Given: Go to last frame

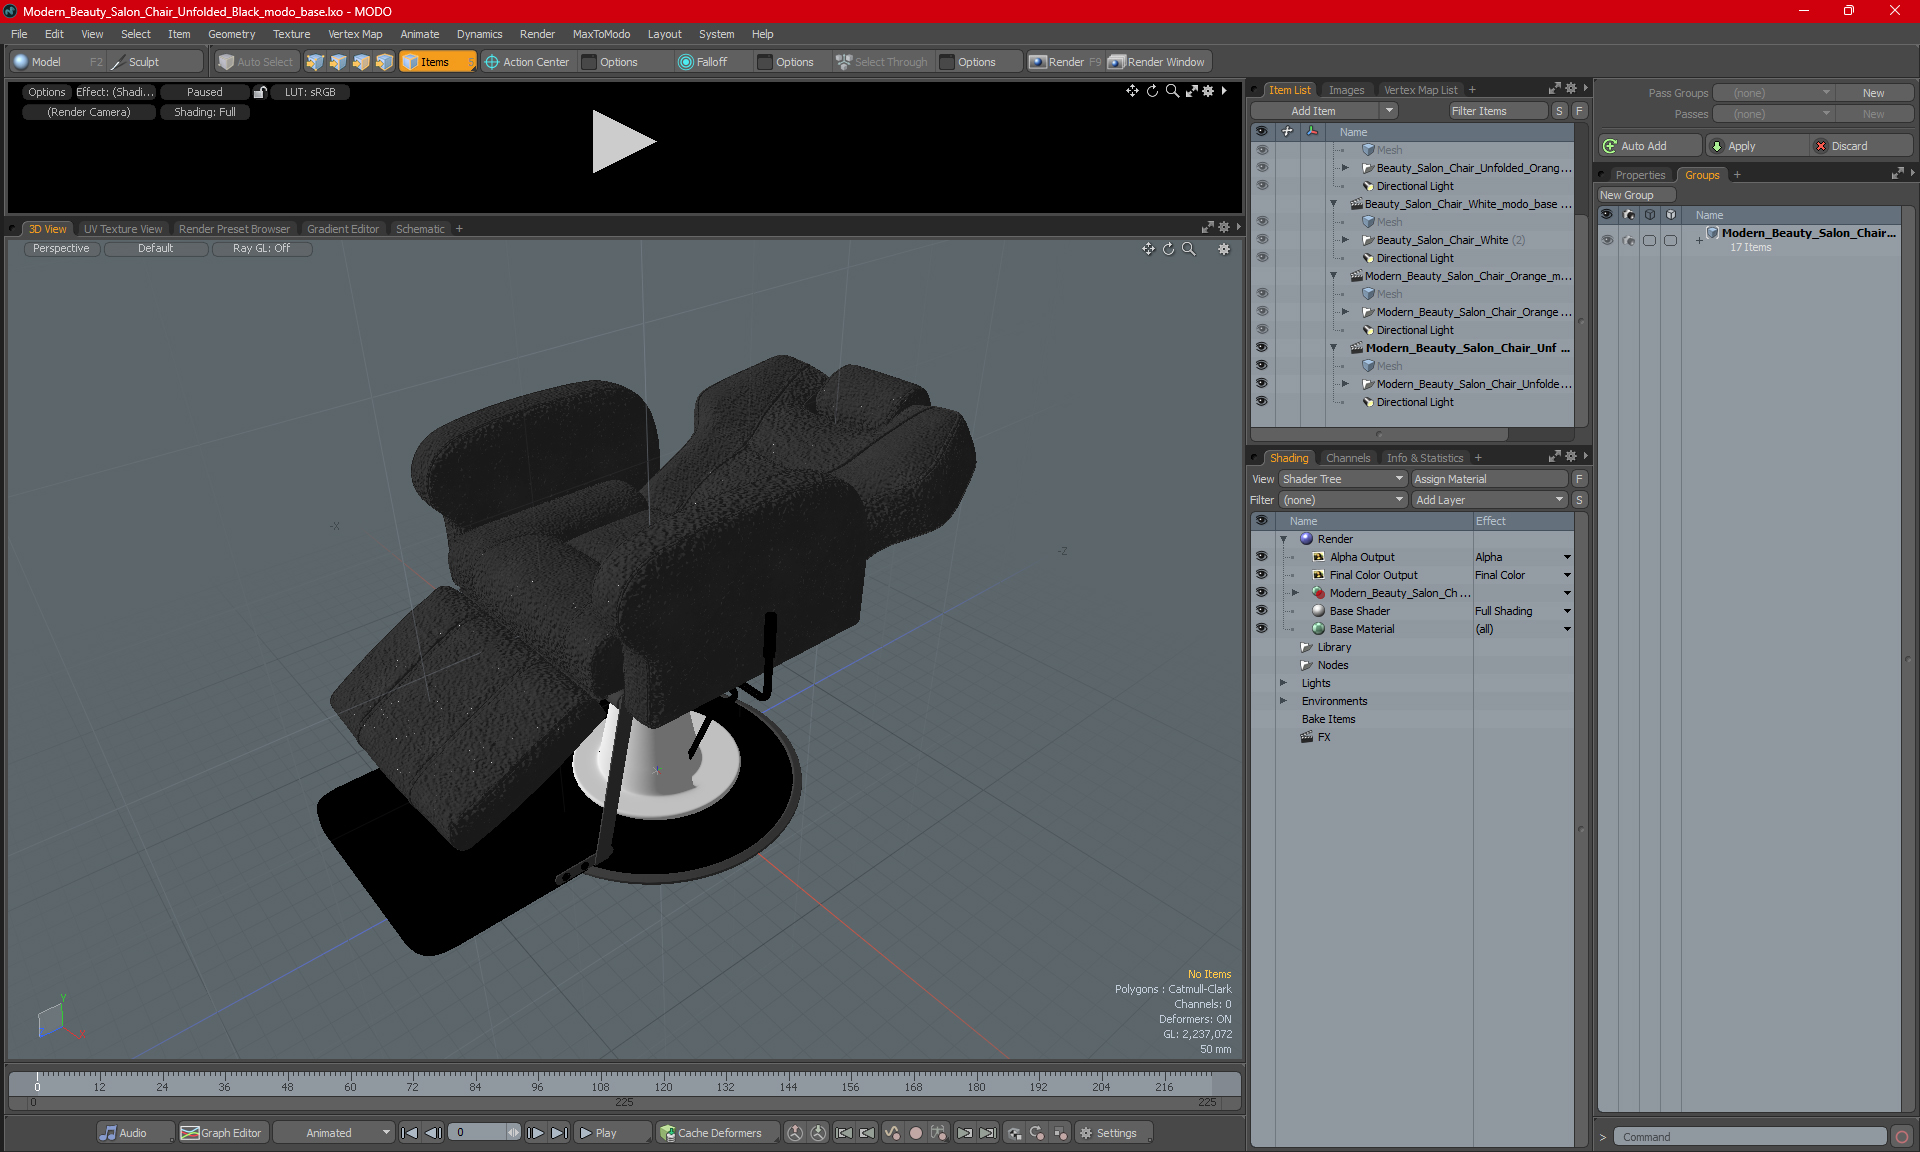Looking at the screenshot, I should coord(559,1133).
